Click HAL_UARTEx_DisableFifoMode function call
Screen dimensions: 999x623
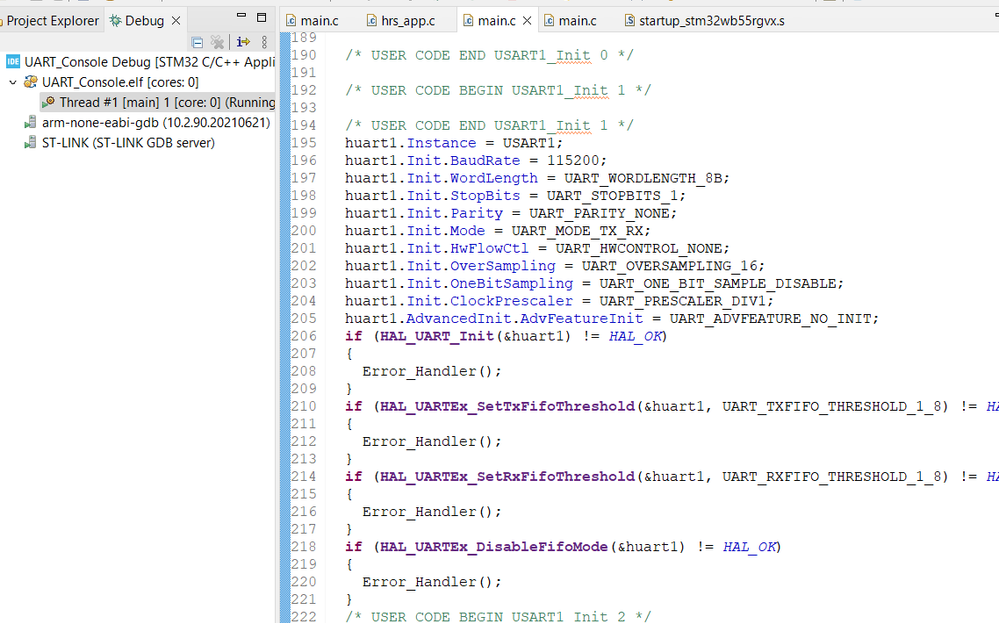pos(494,547)
